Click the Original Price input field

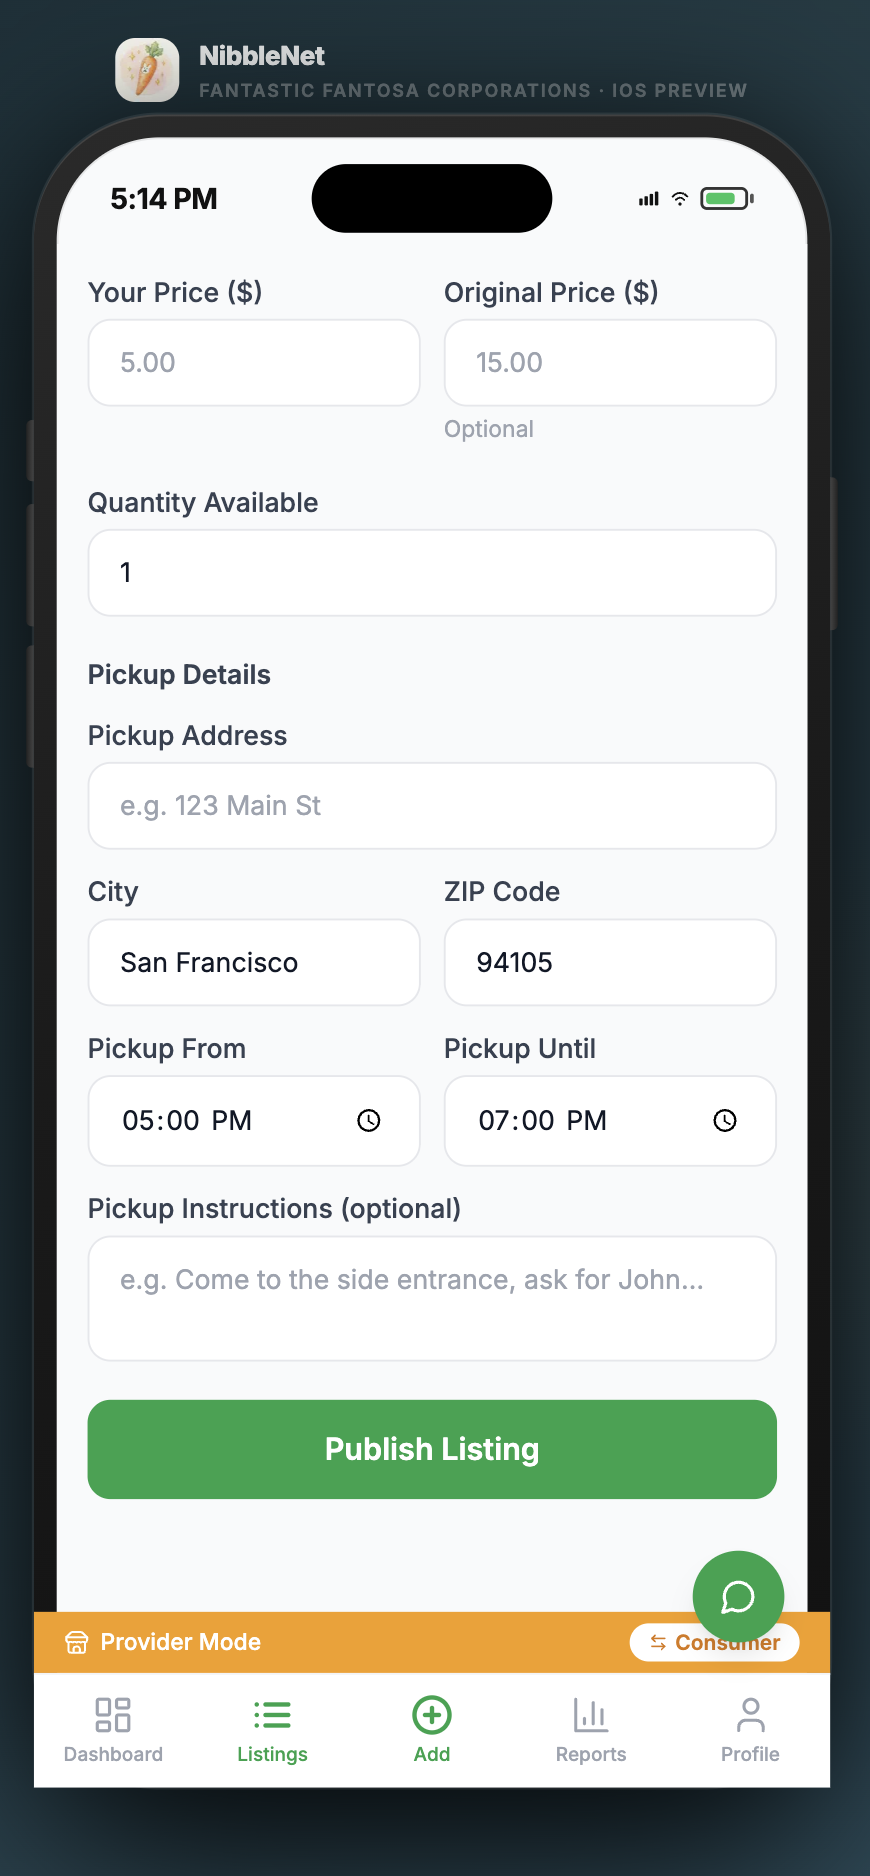click(610, 363)
